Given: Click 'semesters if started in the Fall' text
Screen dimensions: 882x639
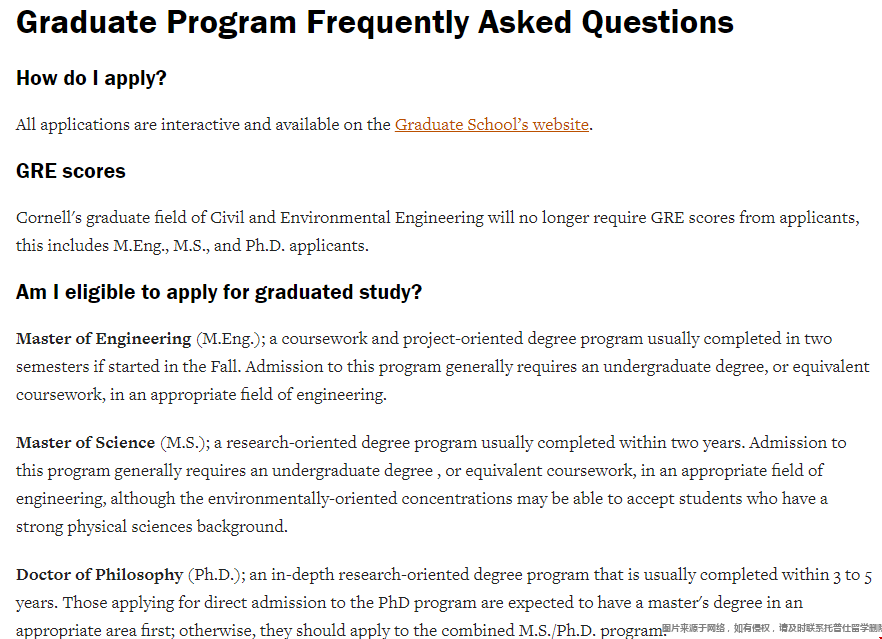Looking at the screenshot, I should [x=126, y=367].
